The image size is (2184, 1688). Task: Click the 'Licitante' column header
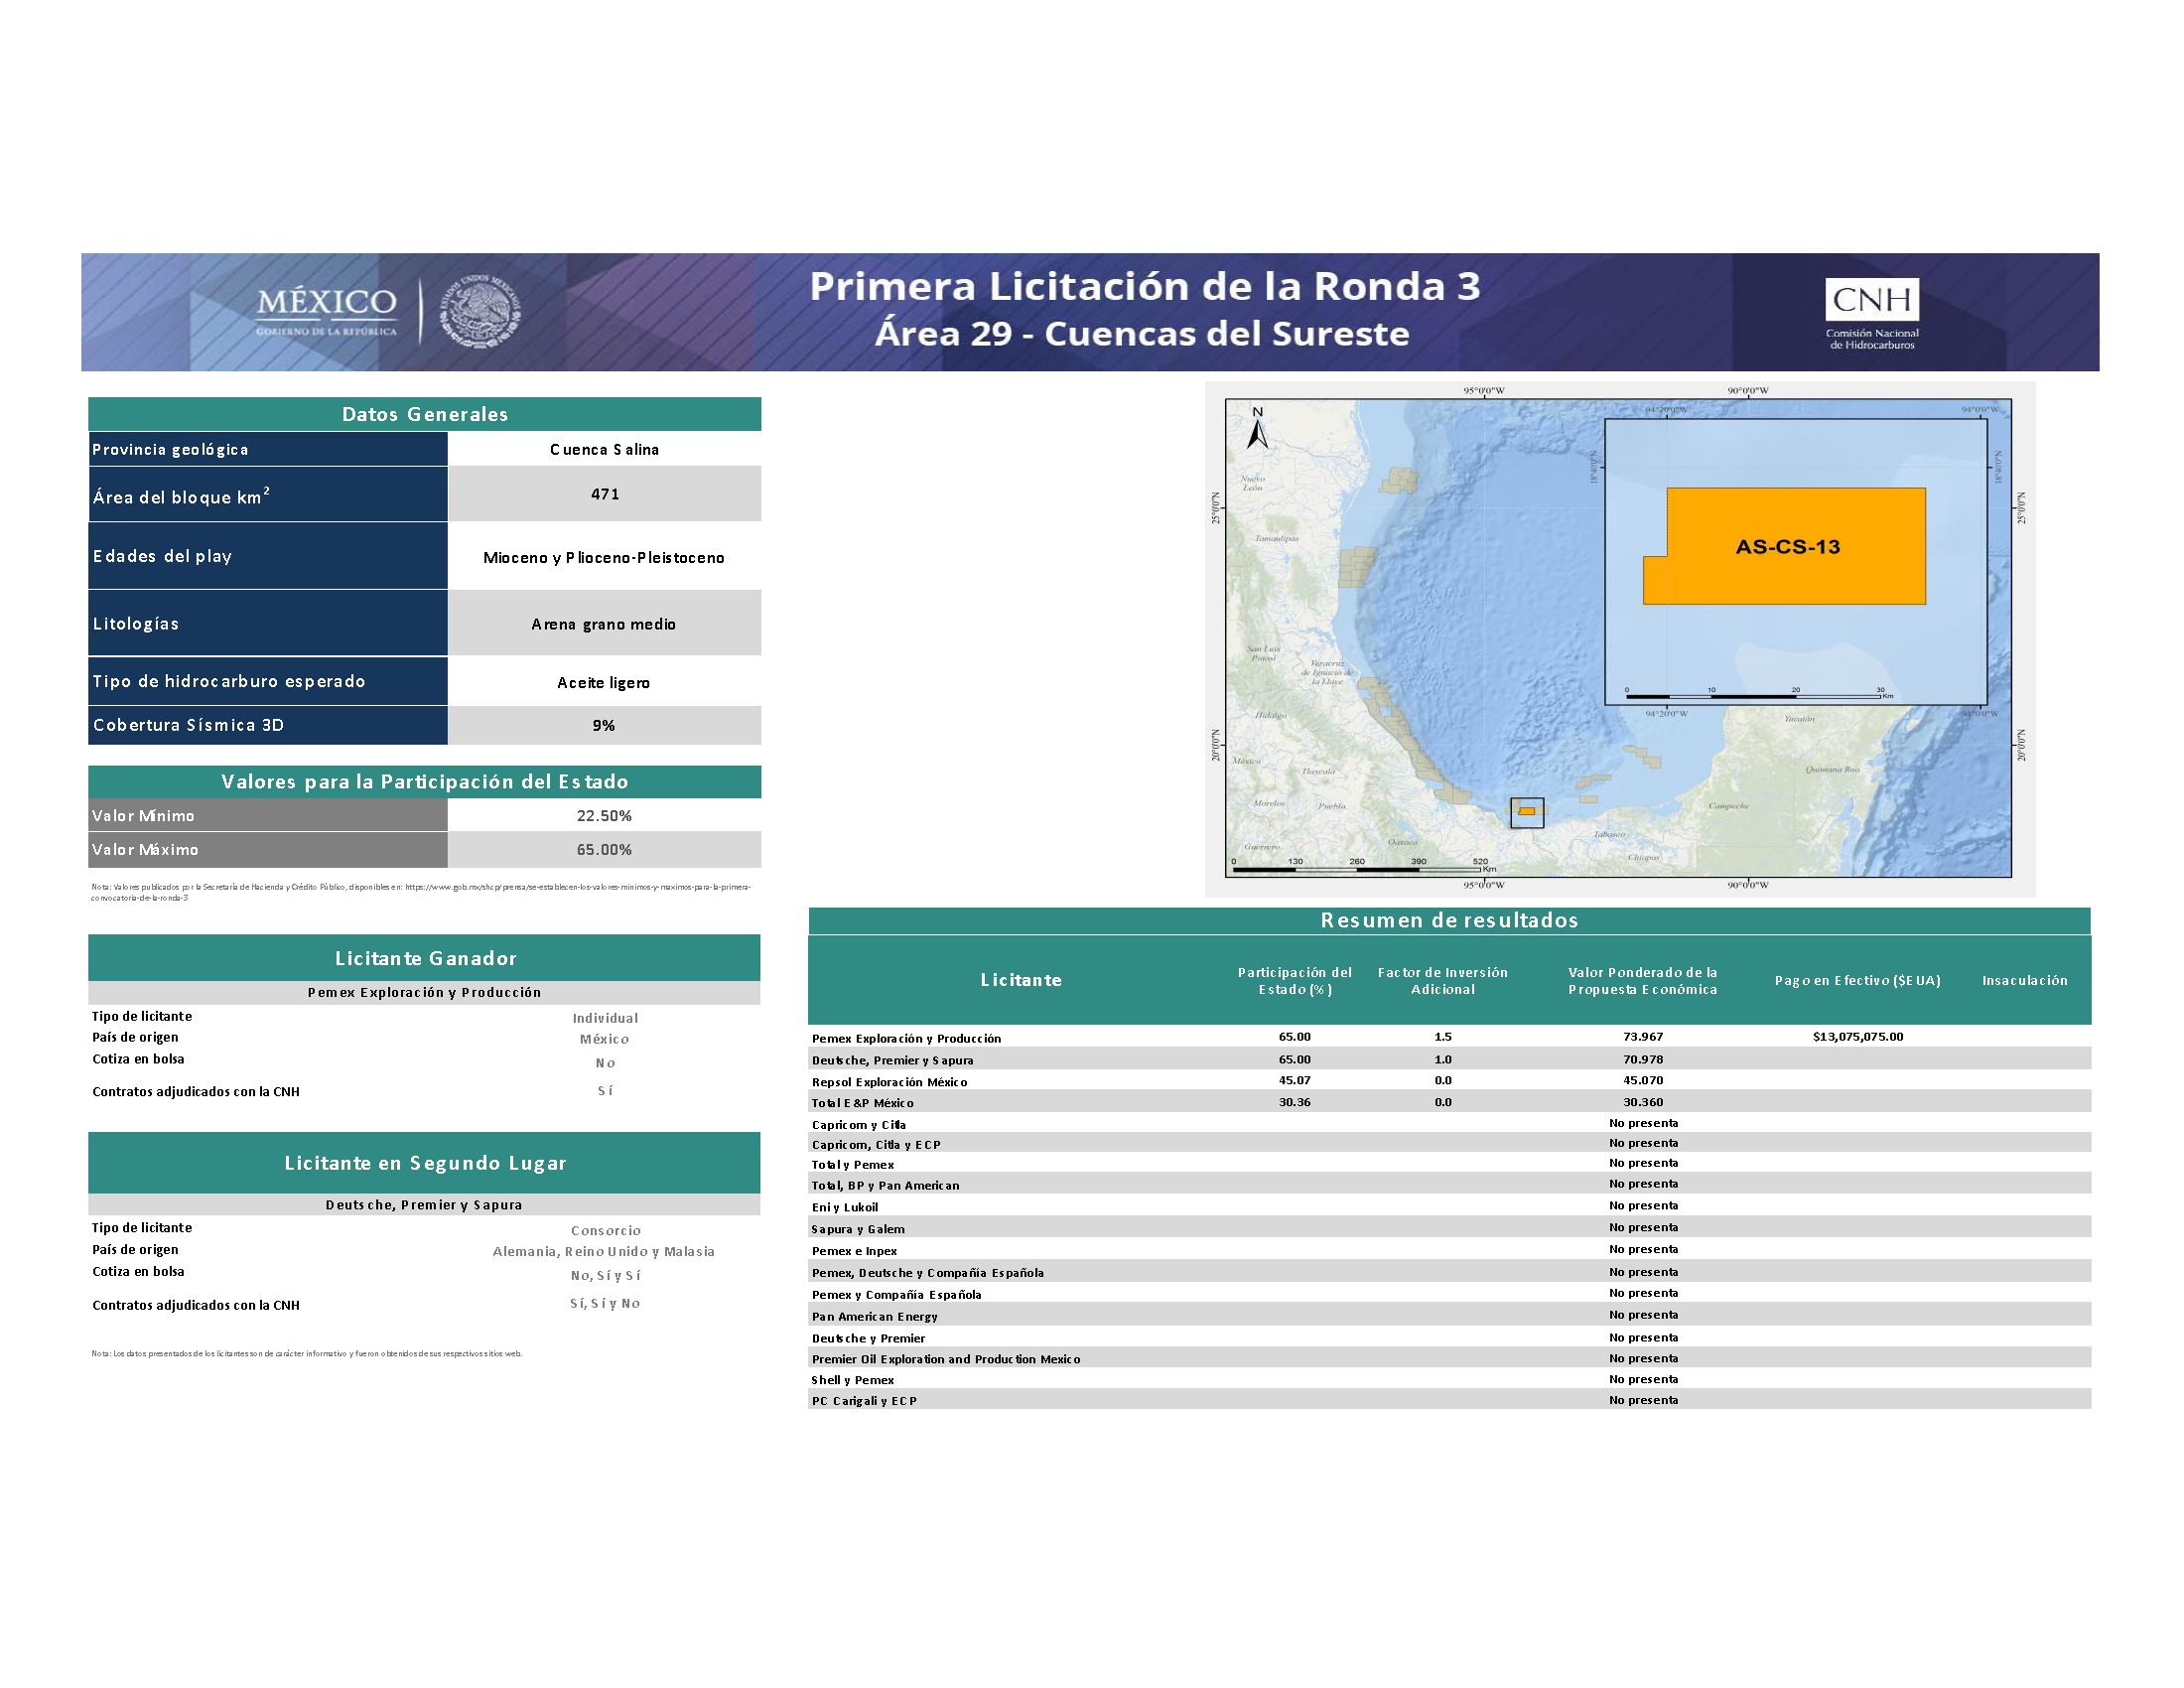tap(1021, 980)
